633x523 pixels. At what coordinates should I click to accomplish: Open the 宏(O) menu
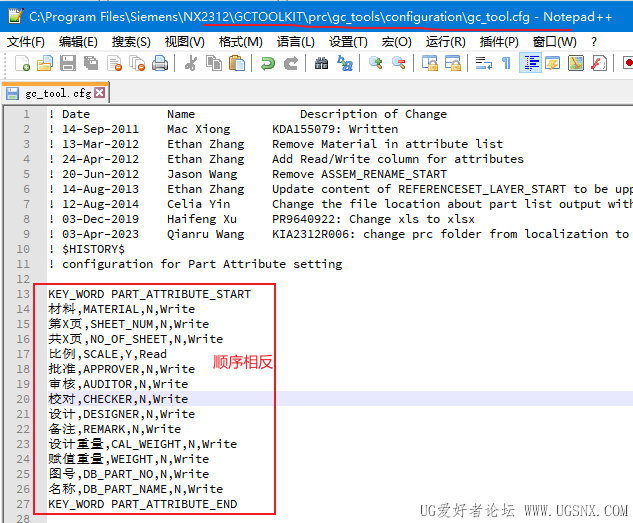(396, 42)
